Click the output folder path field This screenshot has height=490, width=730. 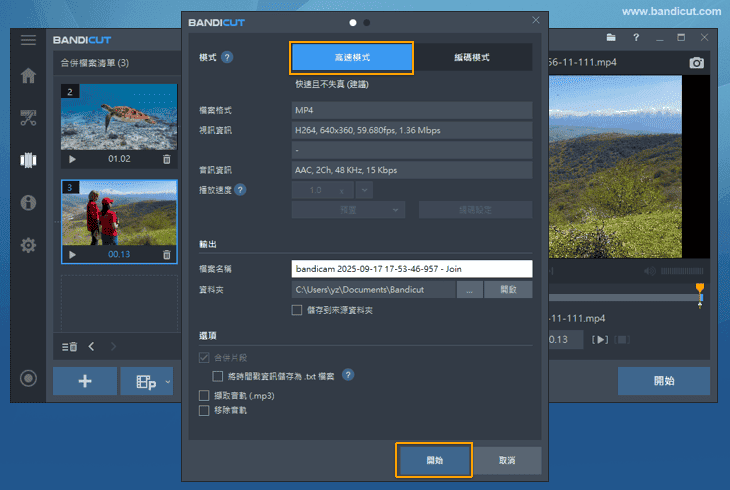coord(373,290)
